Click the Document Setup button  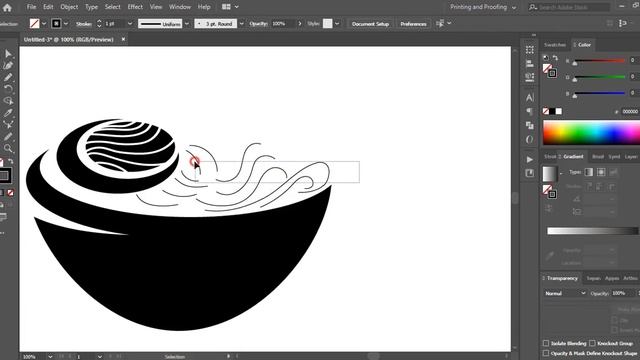click(370, 24)
